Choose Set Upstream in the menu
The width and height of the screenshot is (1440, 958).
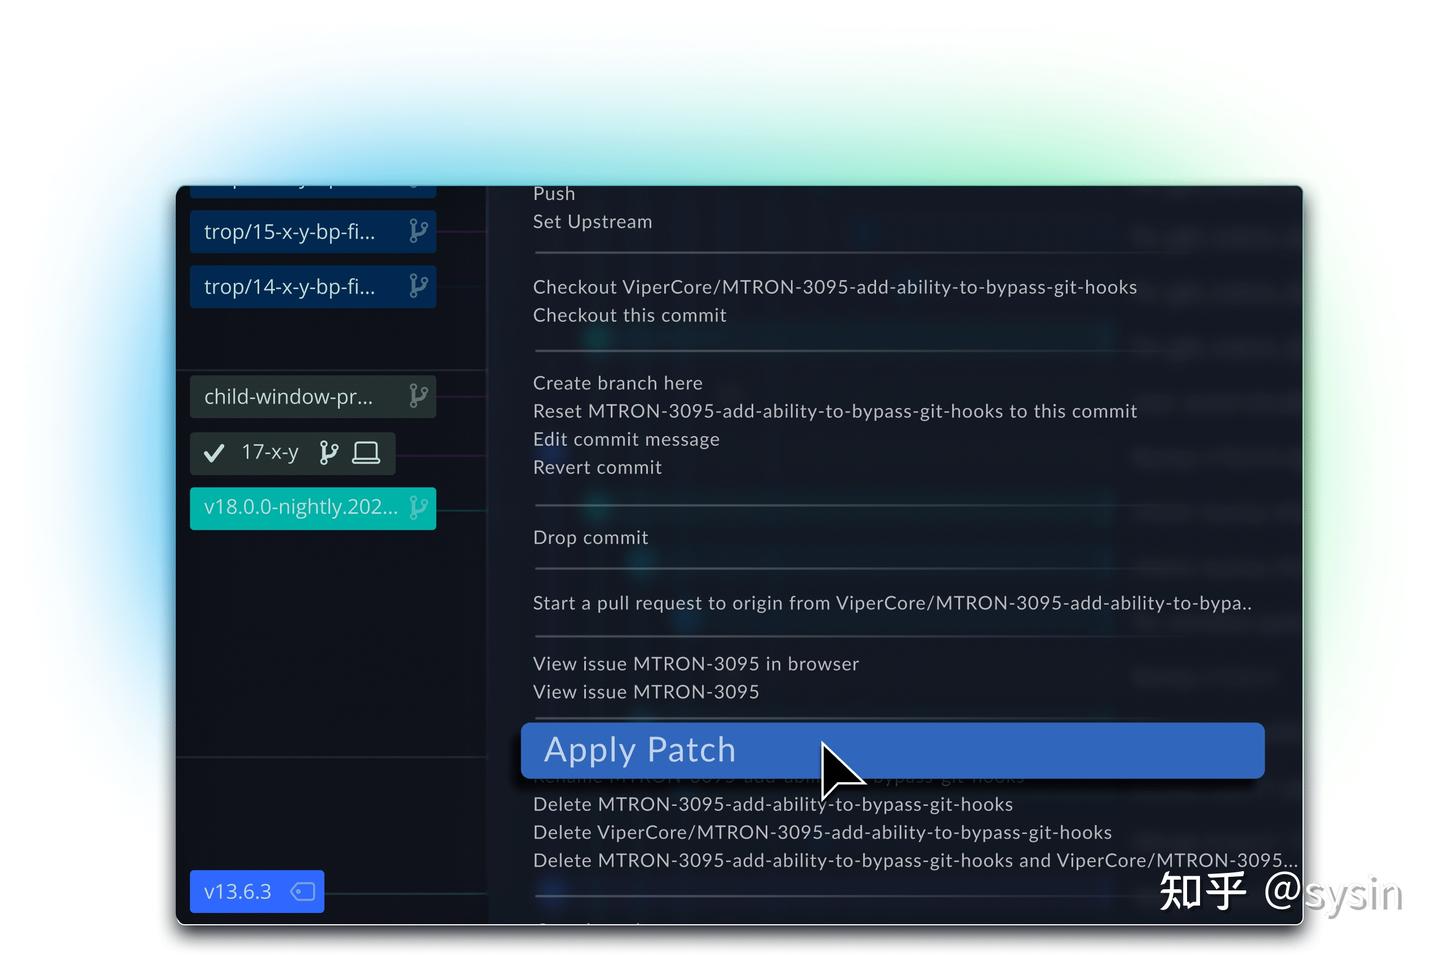pos(592,221)
